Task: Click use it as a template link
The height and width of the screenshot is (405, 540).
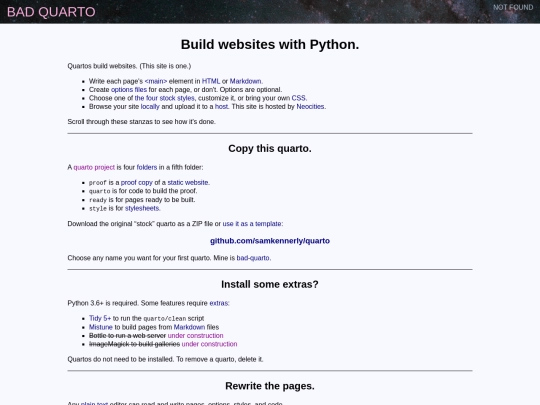Action: click(x=252, y=224)
